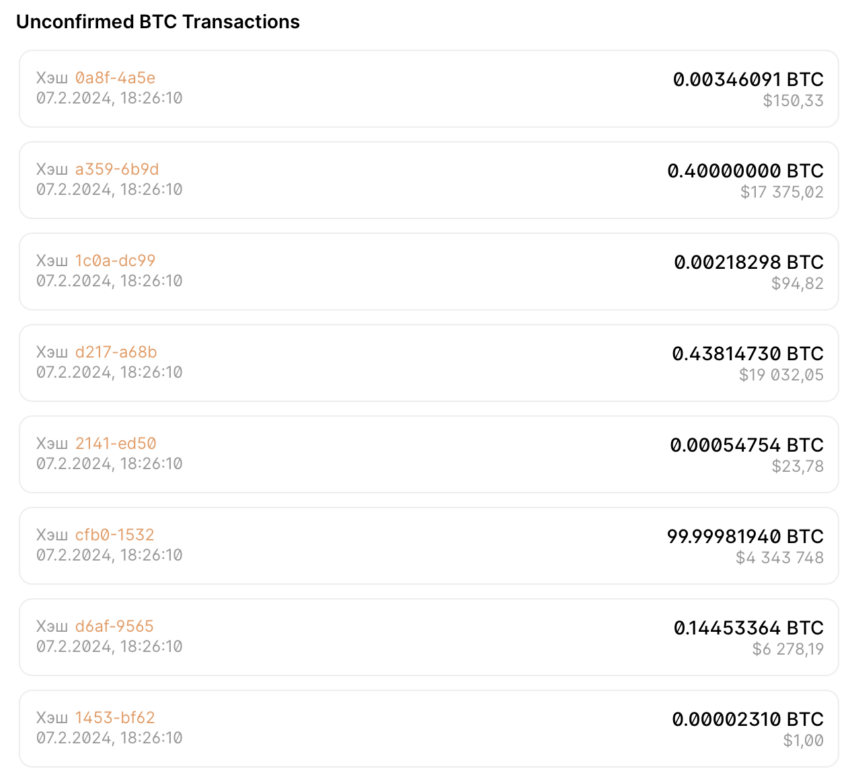Click the 99.99981940 BTC amount
This screenshot has width=850, height=781.
tap(745, 537)
